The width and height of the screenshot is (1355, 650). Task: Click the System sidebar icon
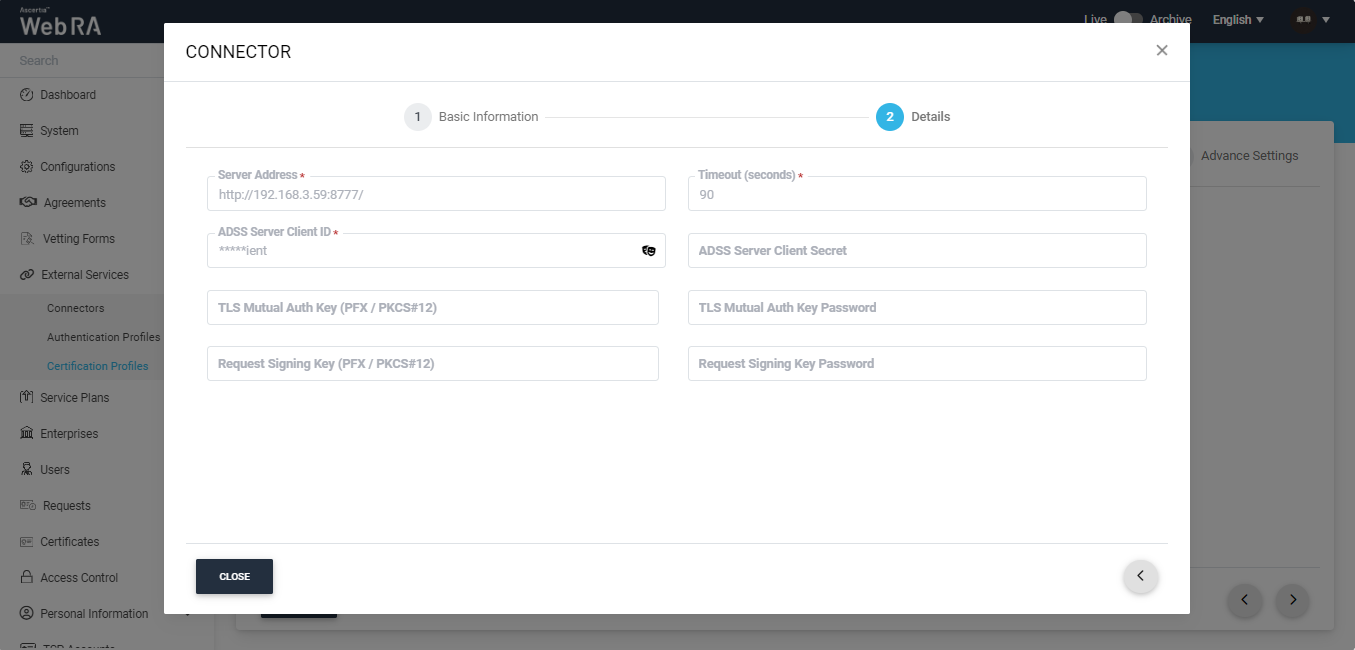pyautogui.click(x=27, y=131)
